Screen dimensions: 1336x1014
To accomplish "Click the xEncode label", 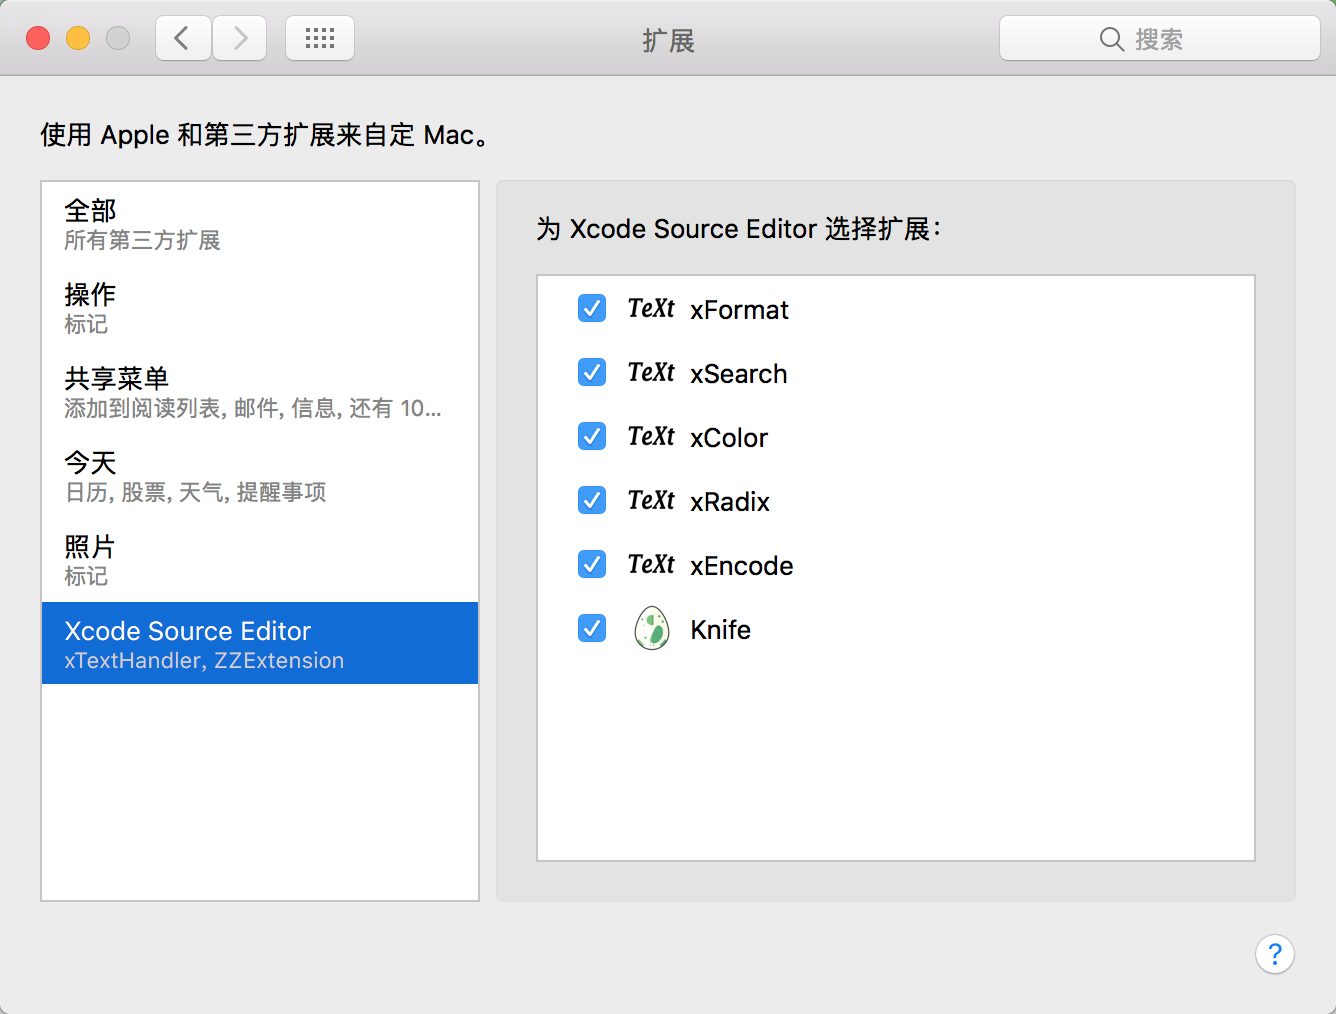I will [741, 566].
